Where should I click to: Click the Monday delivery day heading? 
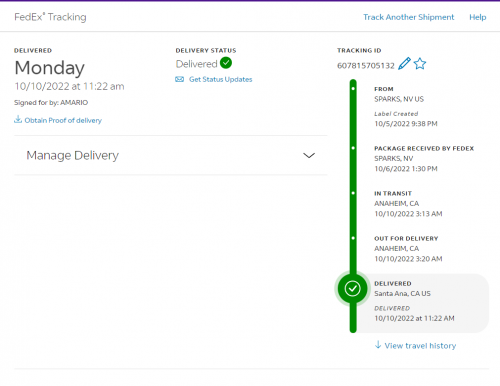[50, 68]
